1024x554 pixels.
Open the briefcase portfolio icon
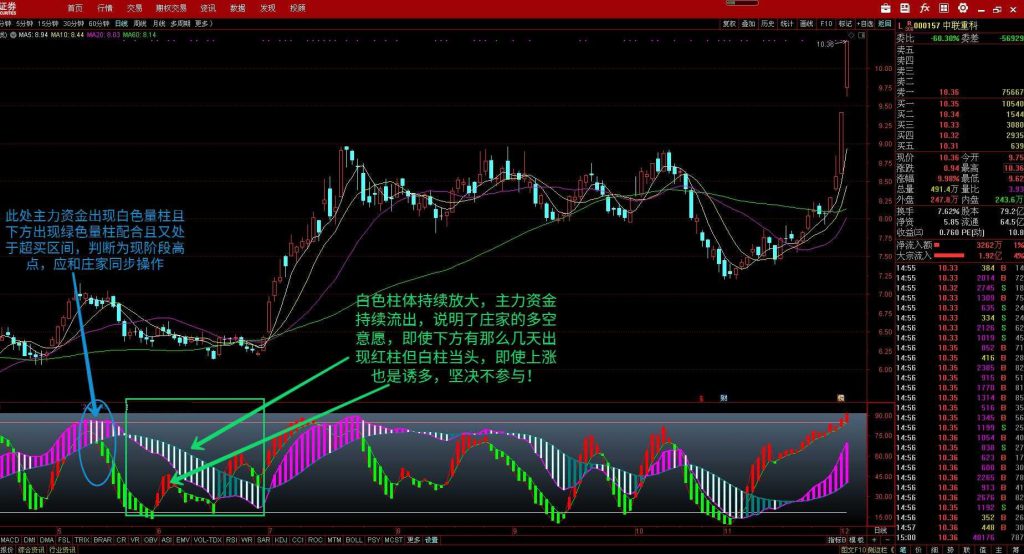click(886, 7)
